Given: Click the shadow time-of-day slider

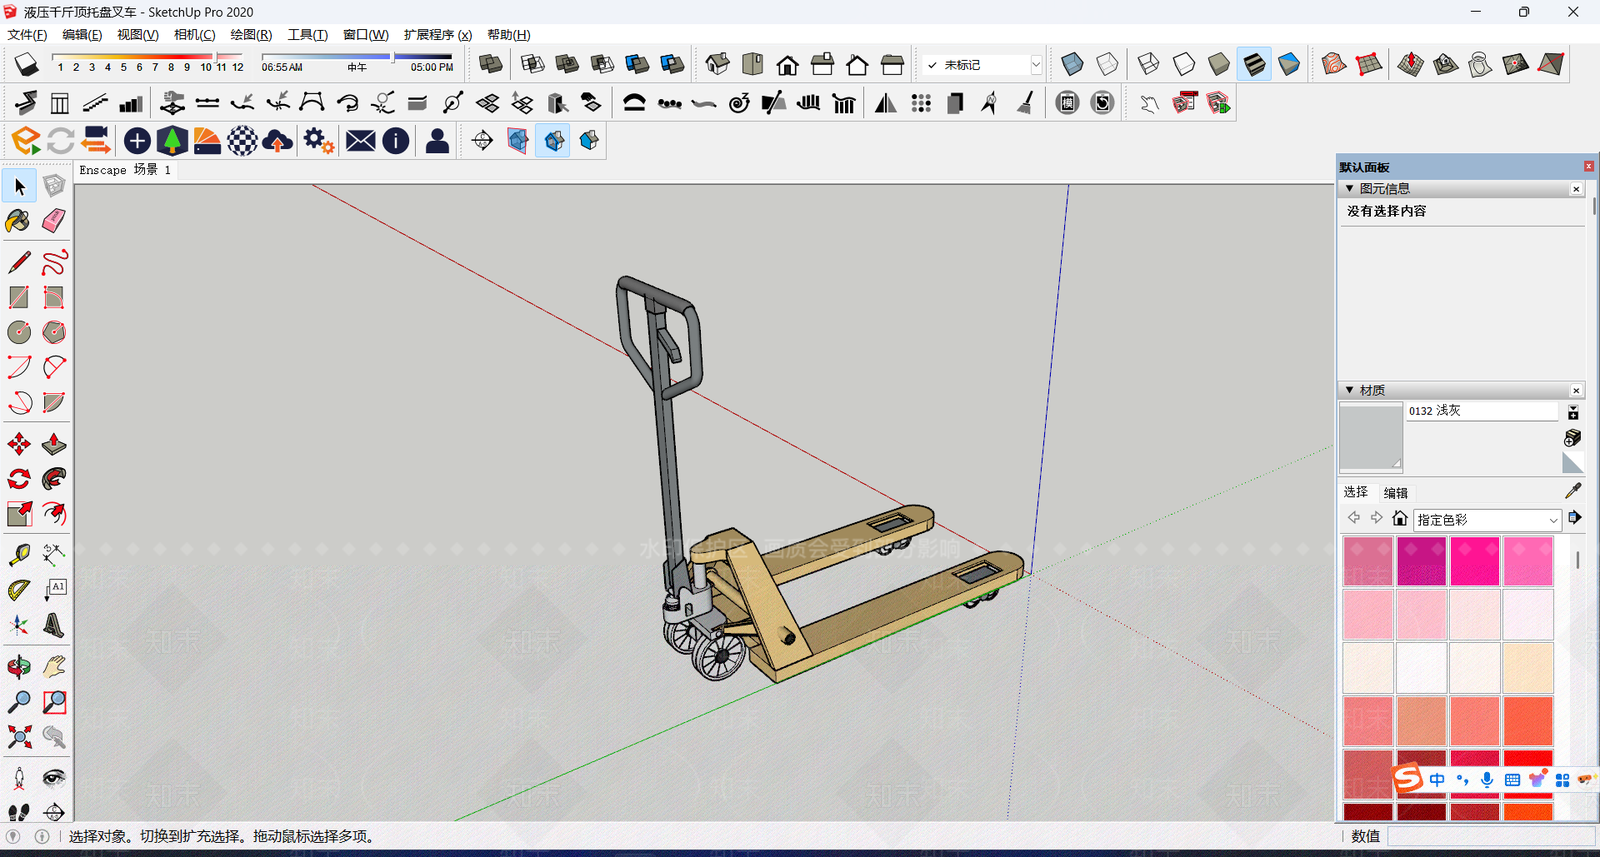Looking at the screenshot, I should [357, 56].
